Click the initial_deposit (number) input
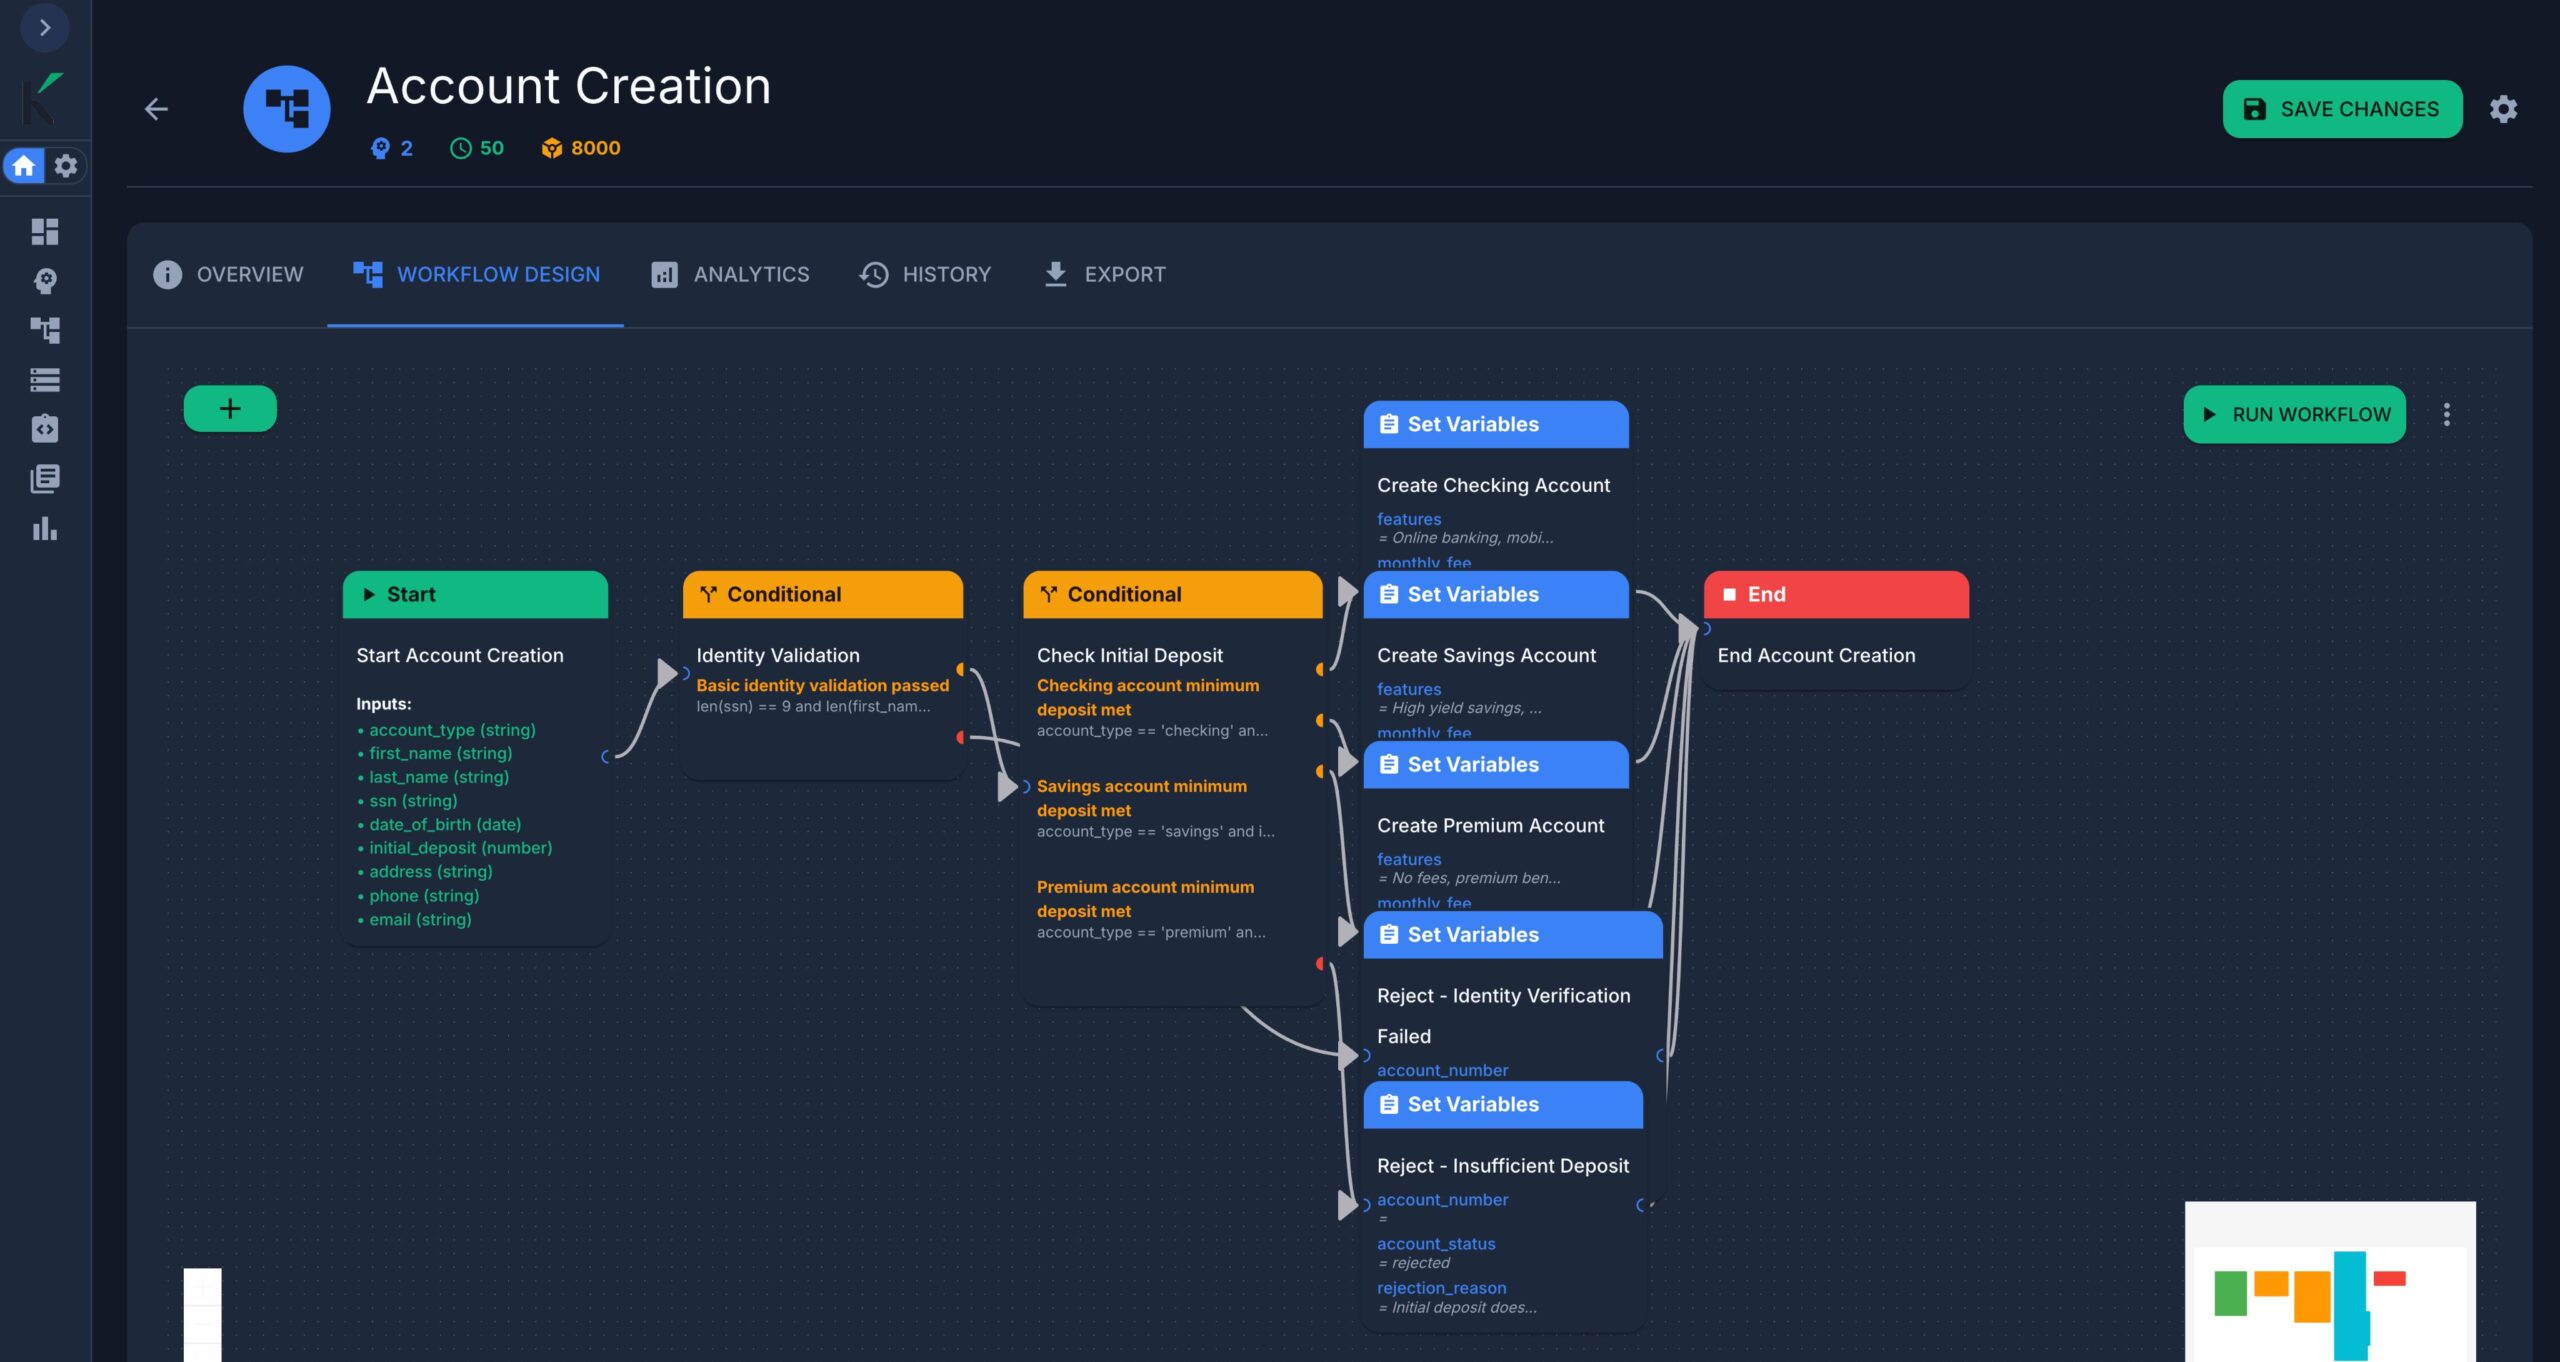The height and width of the screenshot is (1362, 2560). pos(460,848)
